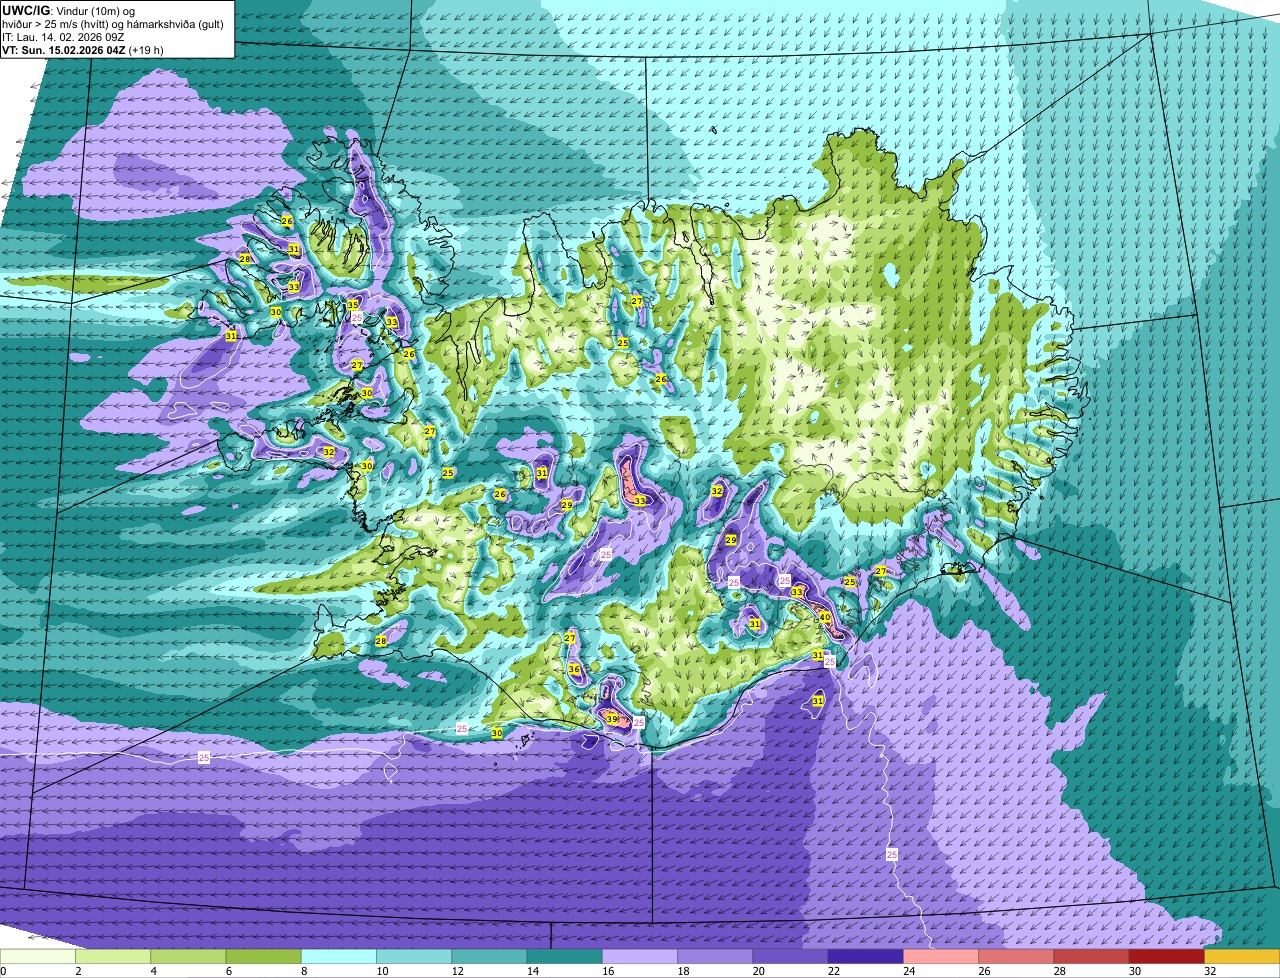This screenshot has height=978, width=1280.
Task: Select the 16–18 m/s light lavender swatch
Action: tap(640, 957)
